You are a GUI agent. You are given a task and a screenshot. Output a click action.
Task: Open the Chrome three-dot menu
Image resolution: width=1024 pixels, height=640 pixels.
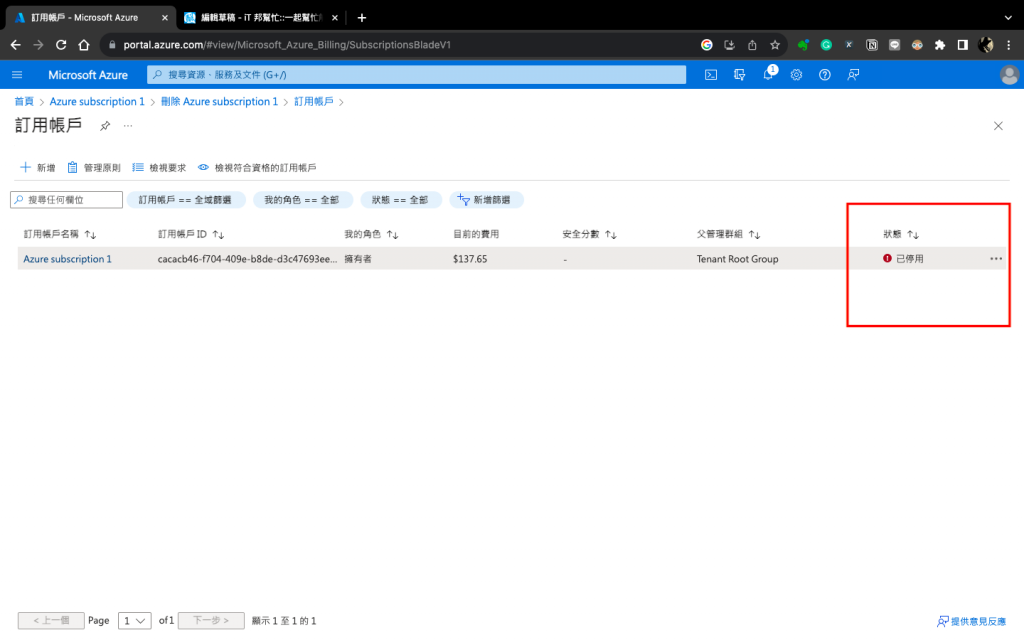(x=1009, y=44)
